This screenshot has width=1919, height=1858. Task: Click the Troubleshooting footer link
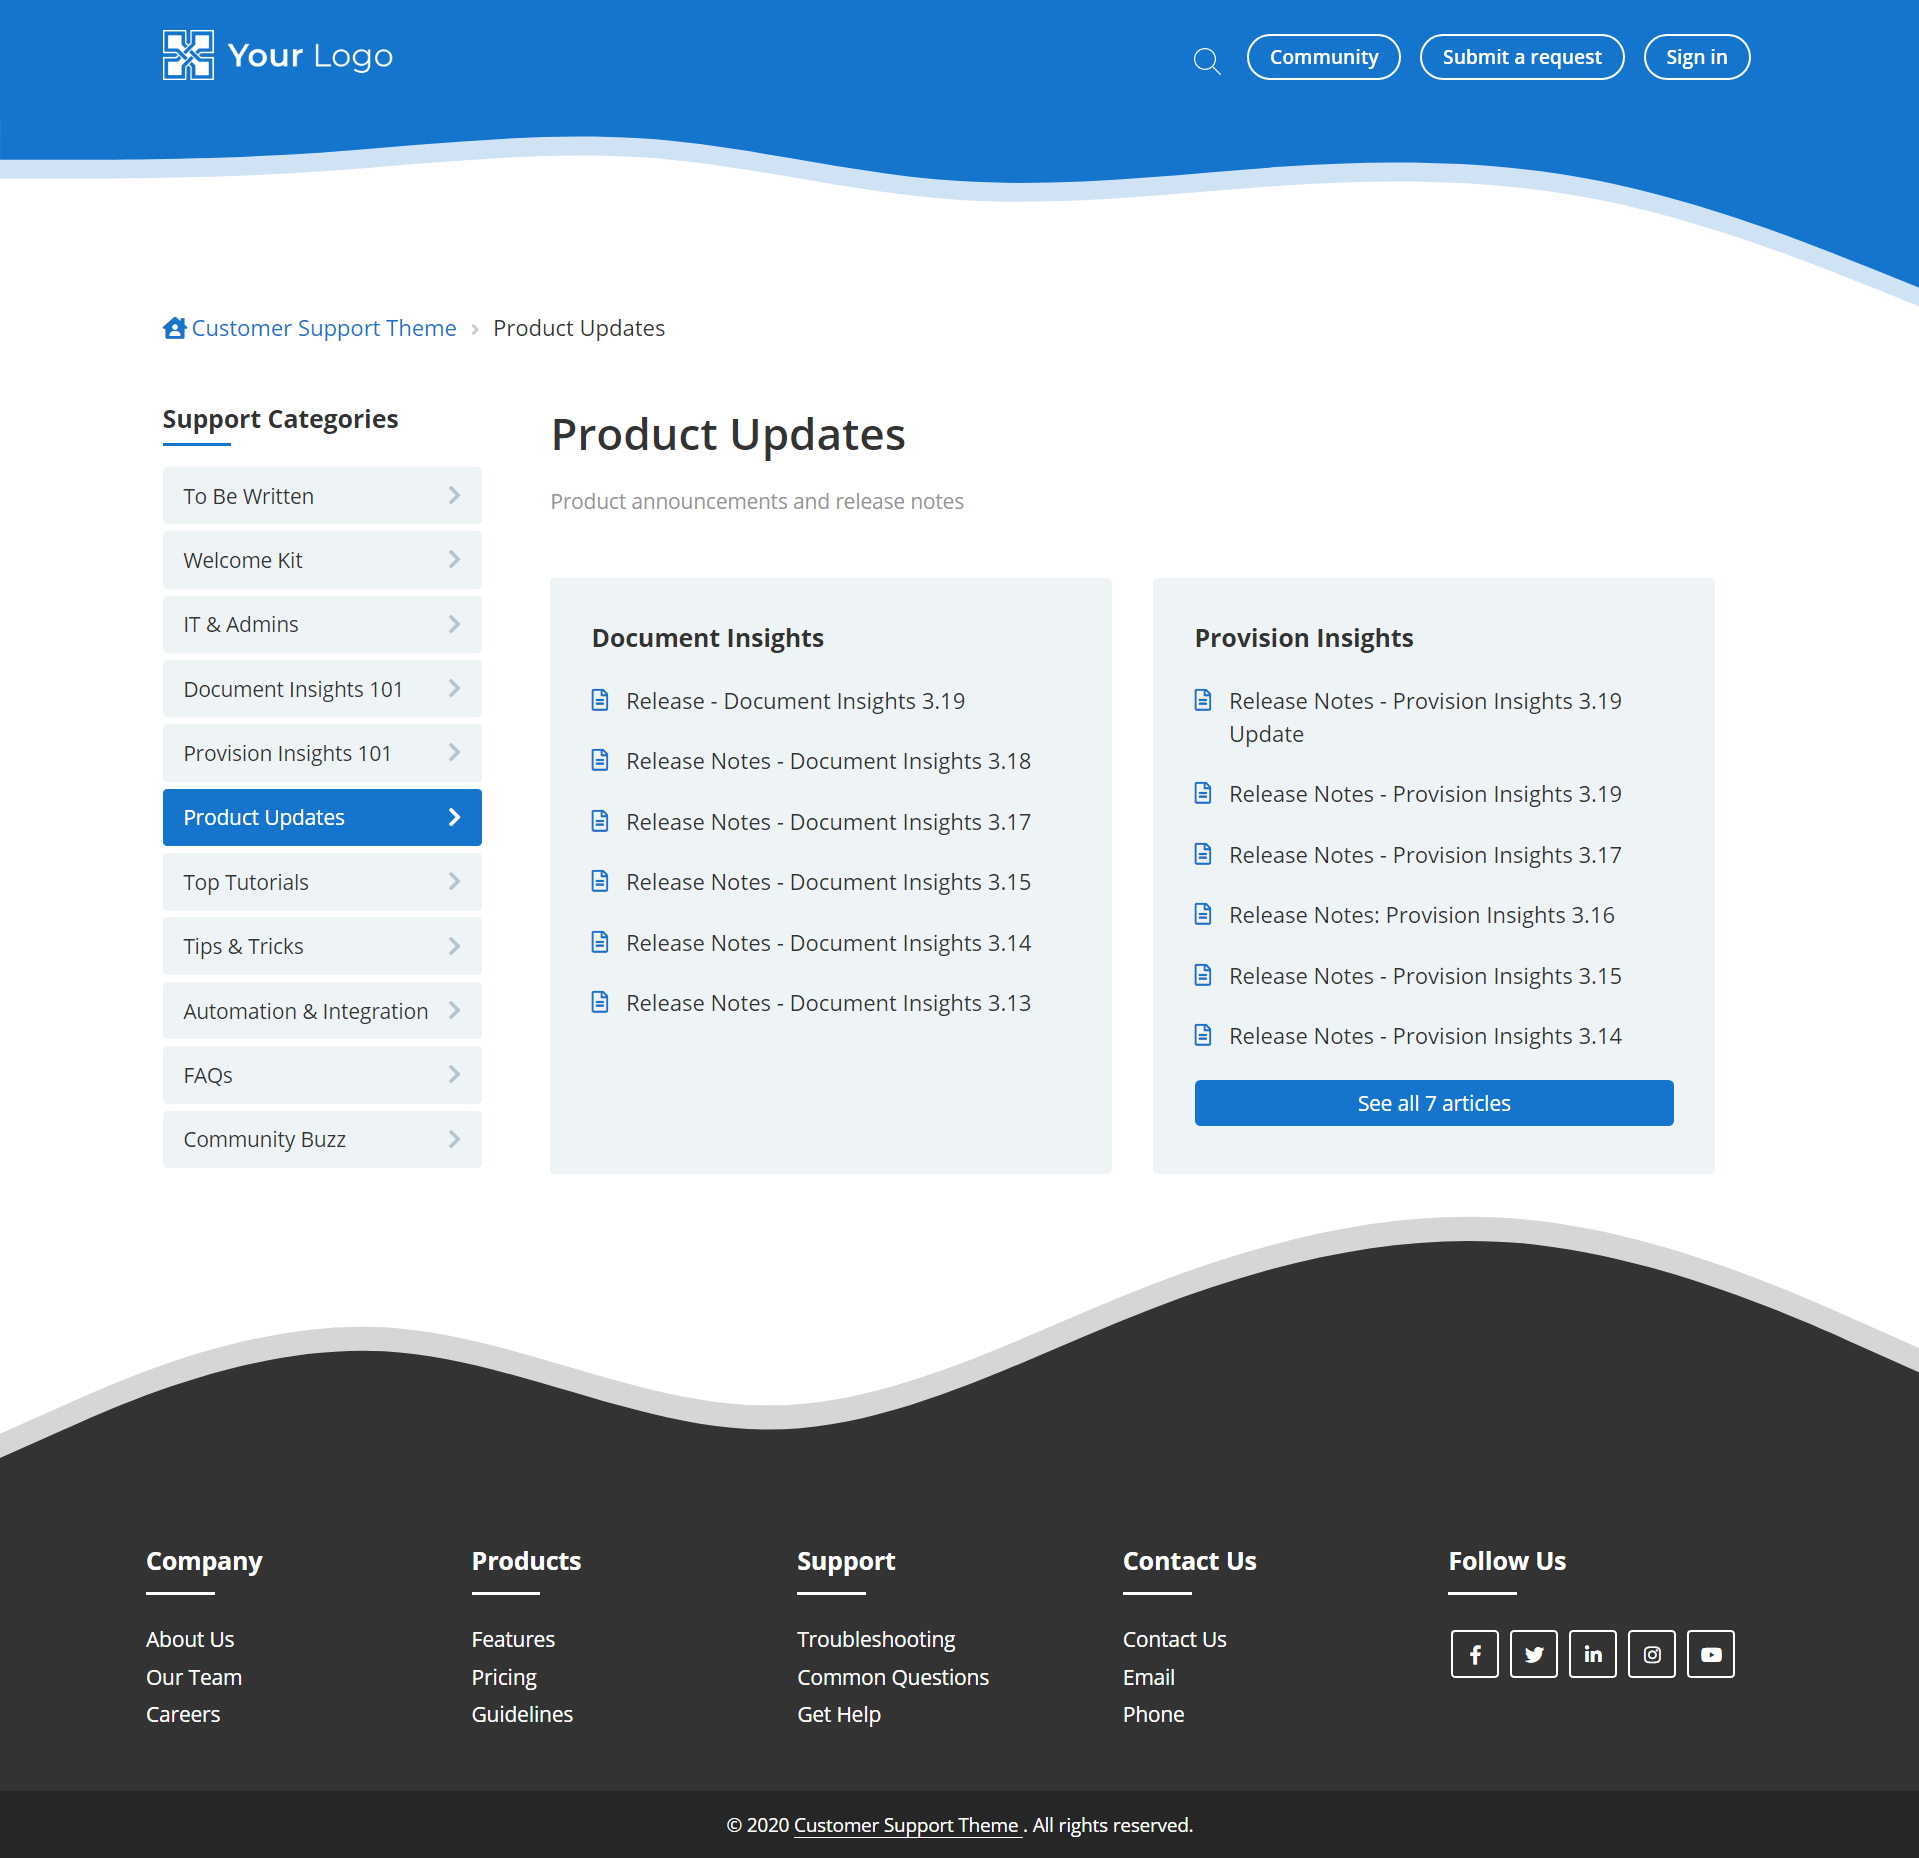click(876, 1639)
